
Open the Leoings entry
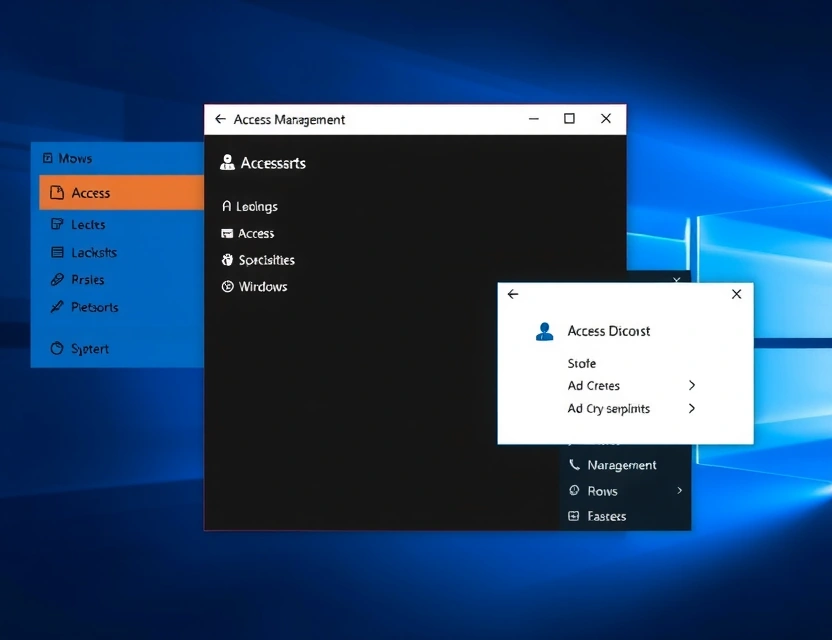click(257, 206)
